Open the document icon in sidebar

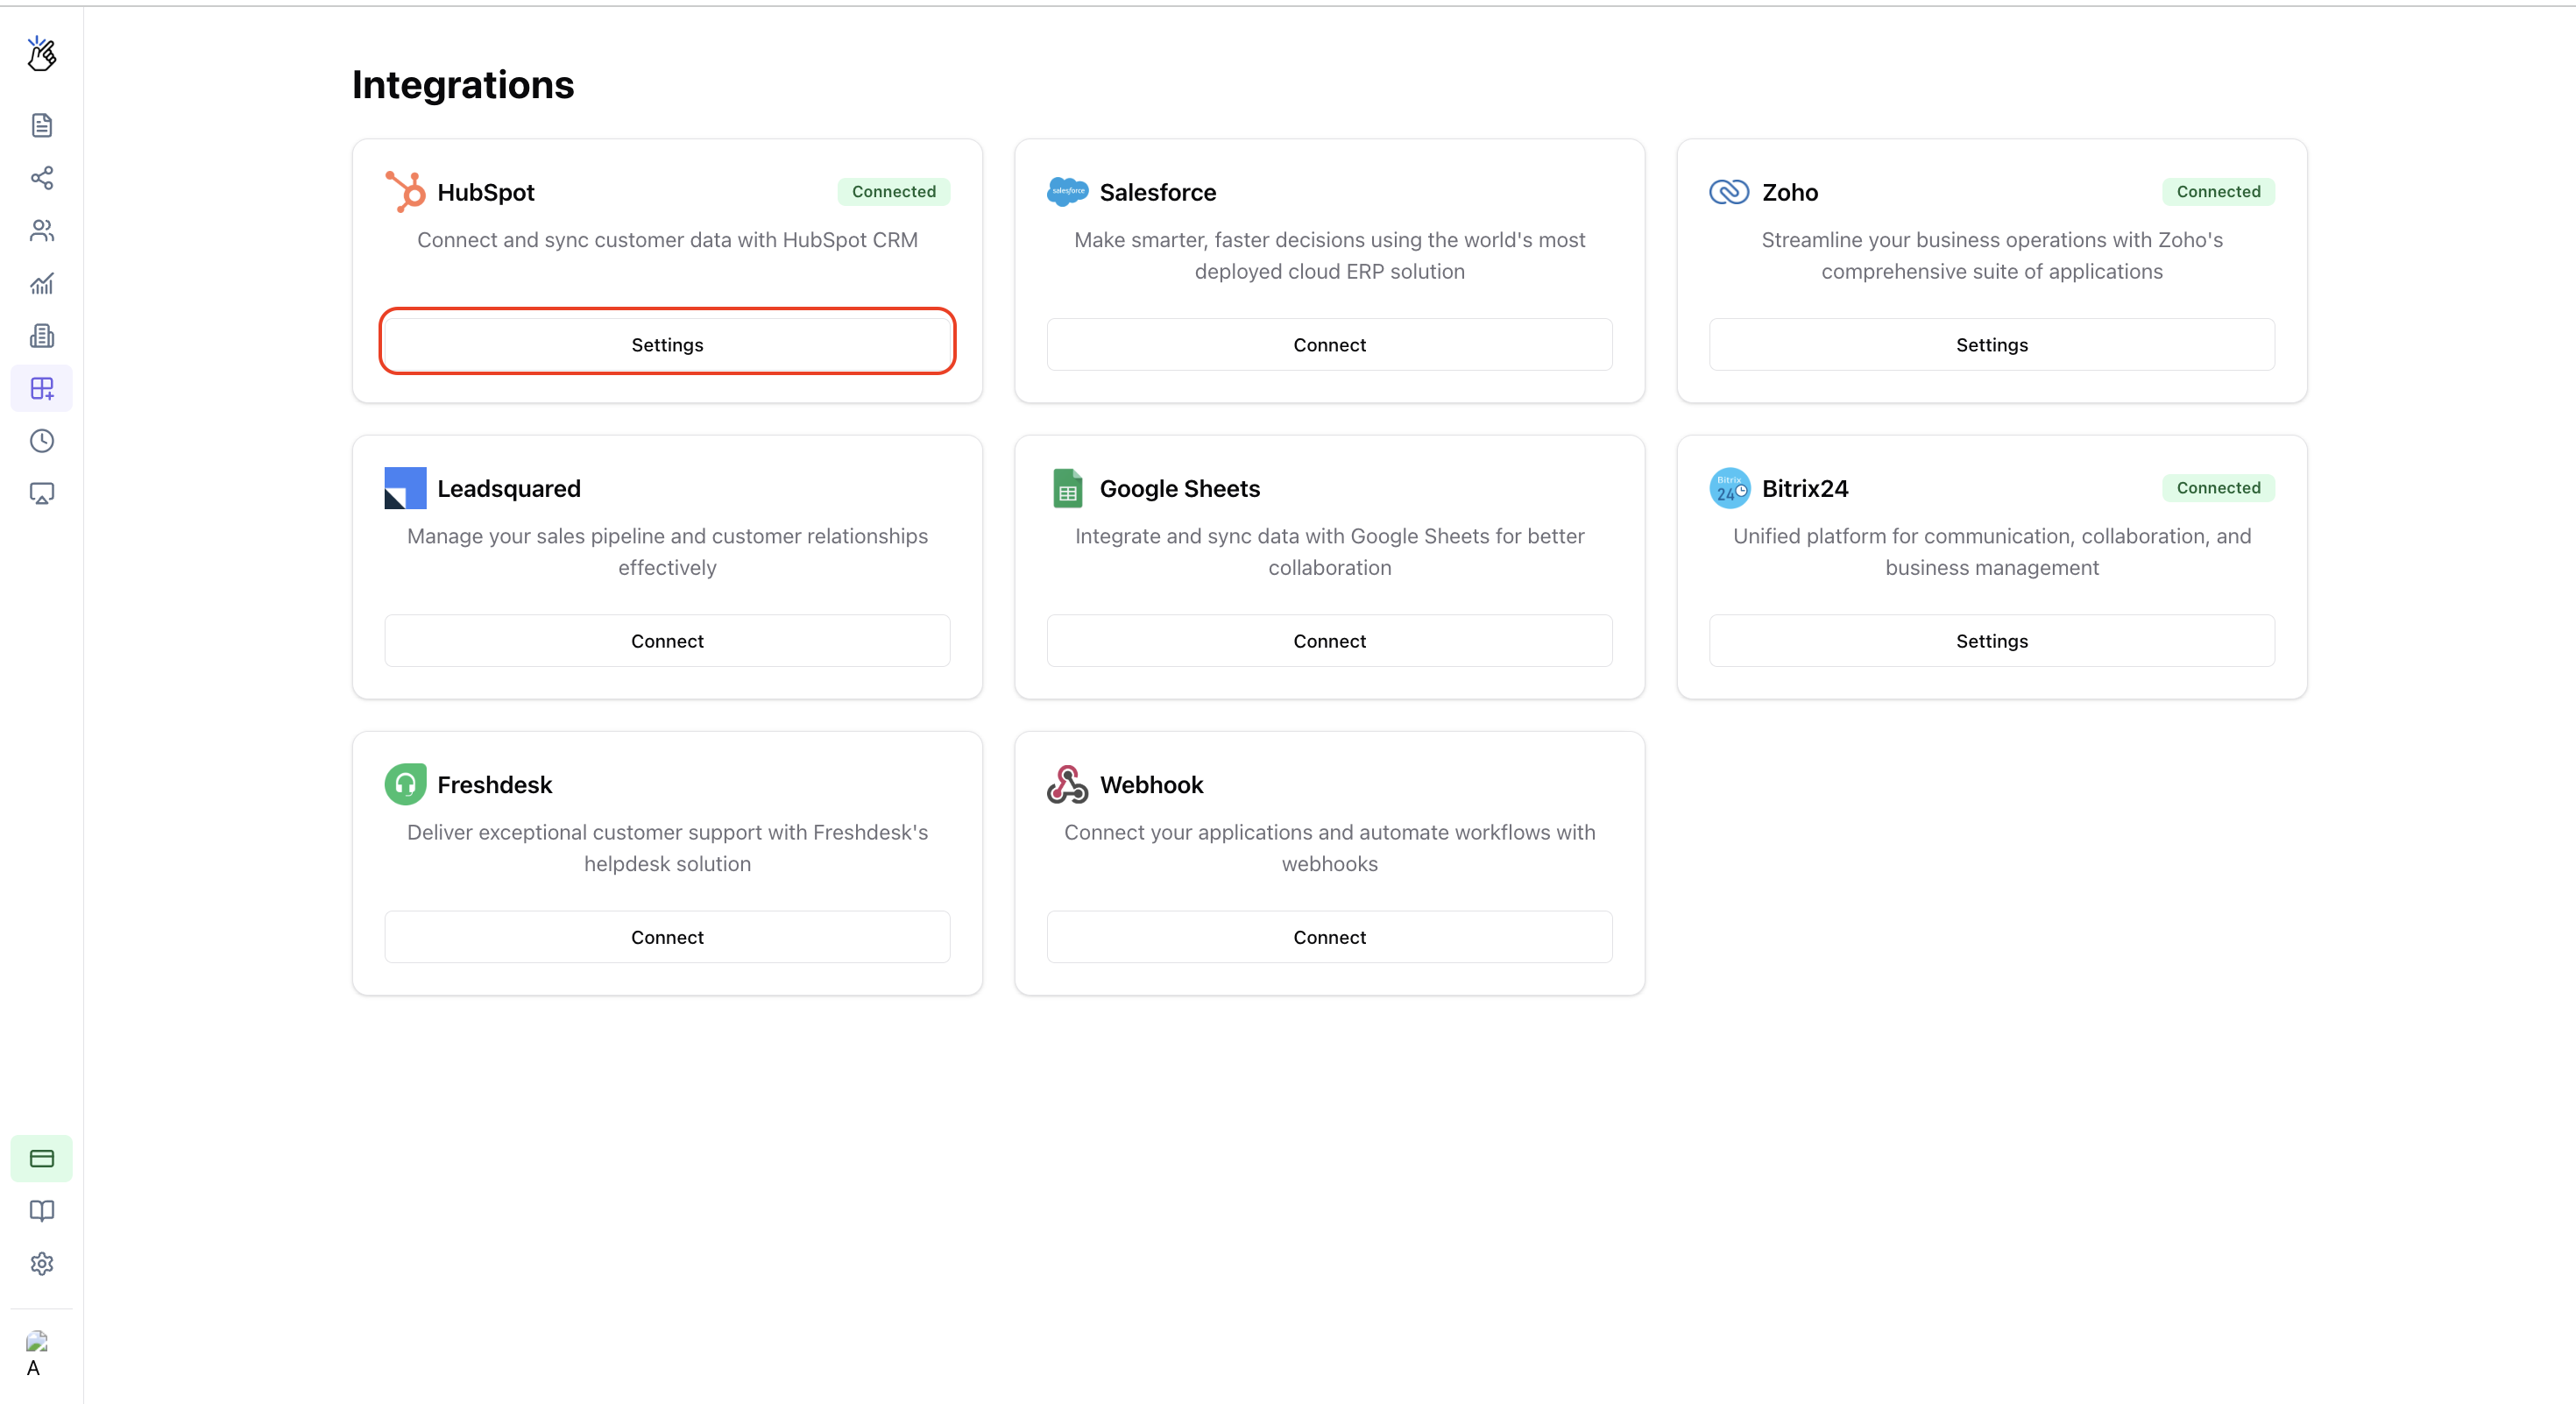41,125
